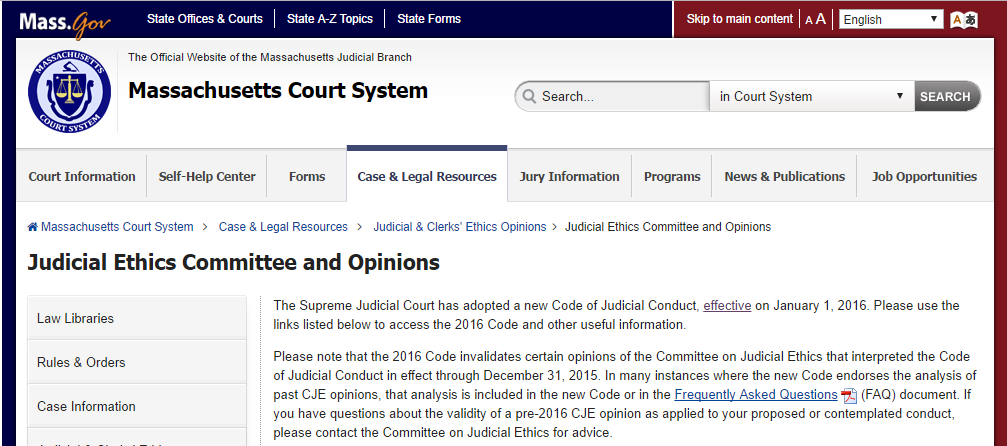This screenshot has height=446, width=1007.
Task: Click the magnifier icon in search box
Action: tap(529, 96)
